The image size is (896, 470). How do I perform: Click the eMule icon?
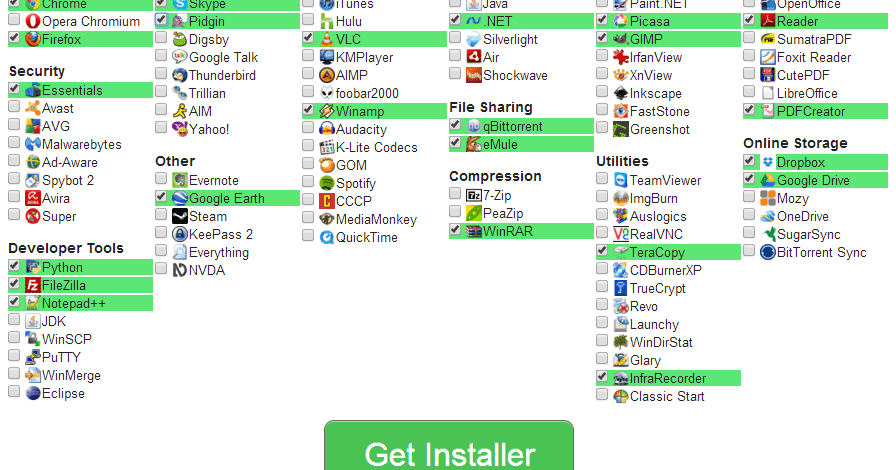(x=474, y=144)
